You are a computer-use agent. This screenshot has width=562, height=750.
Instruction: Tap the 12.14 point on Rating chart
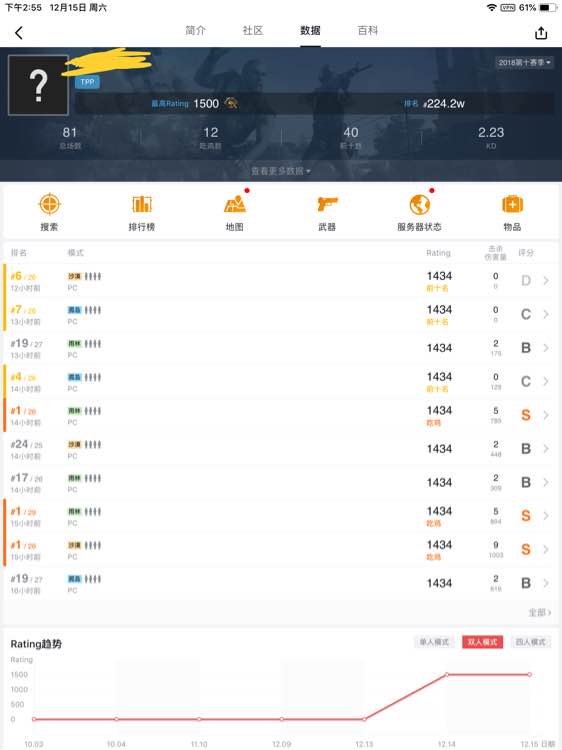click(x=447, y=674)
